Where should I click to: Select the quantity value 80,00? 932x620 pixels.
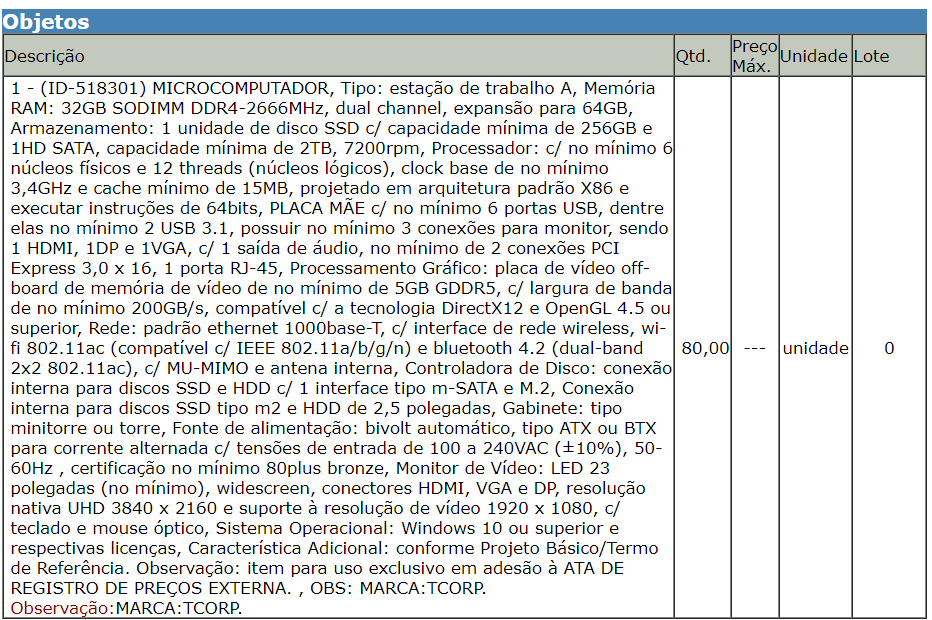705,348
